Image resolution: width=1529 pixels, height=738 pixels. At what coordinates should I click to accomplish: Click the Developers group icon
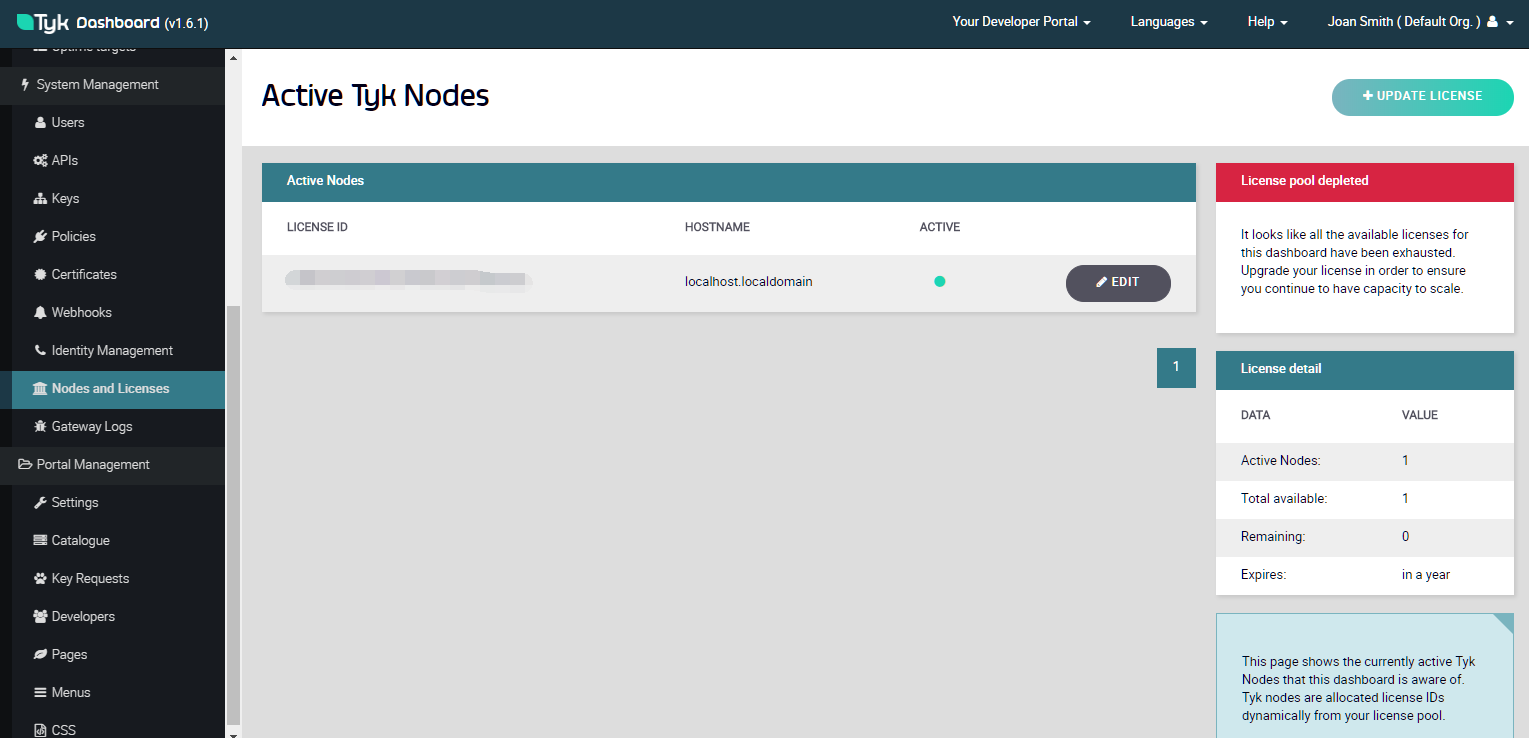(40, 617)
